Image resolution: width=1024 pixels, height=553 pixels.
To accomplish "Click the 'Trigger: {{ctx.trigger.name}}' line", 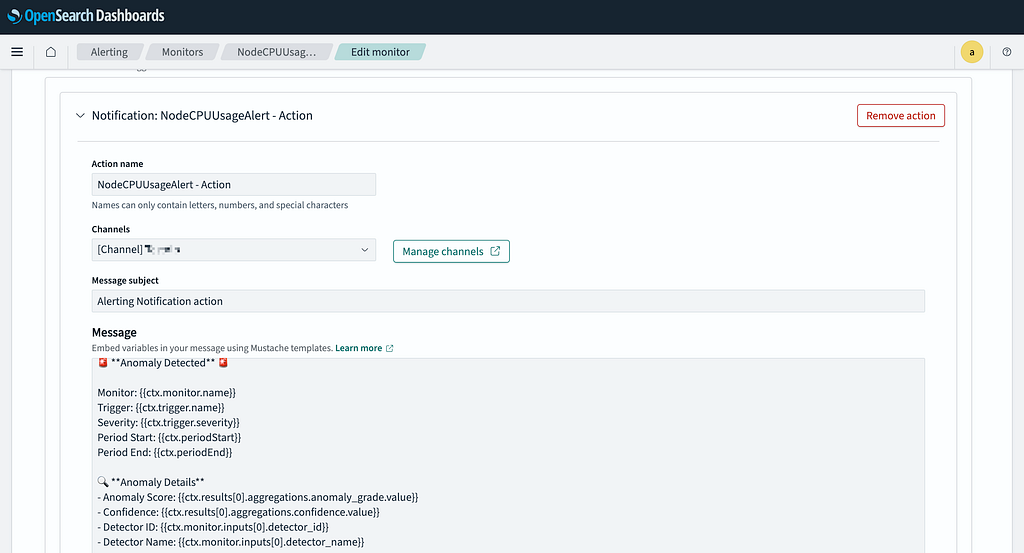I will click(161, 407).
